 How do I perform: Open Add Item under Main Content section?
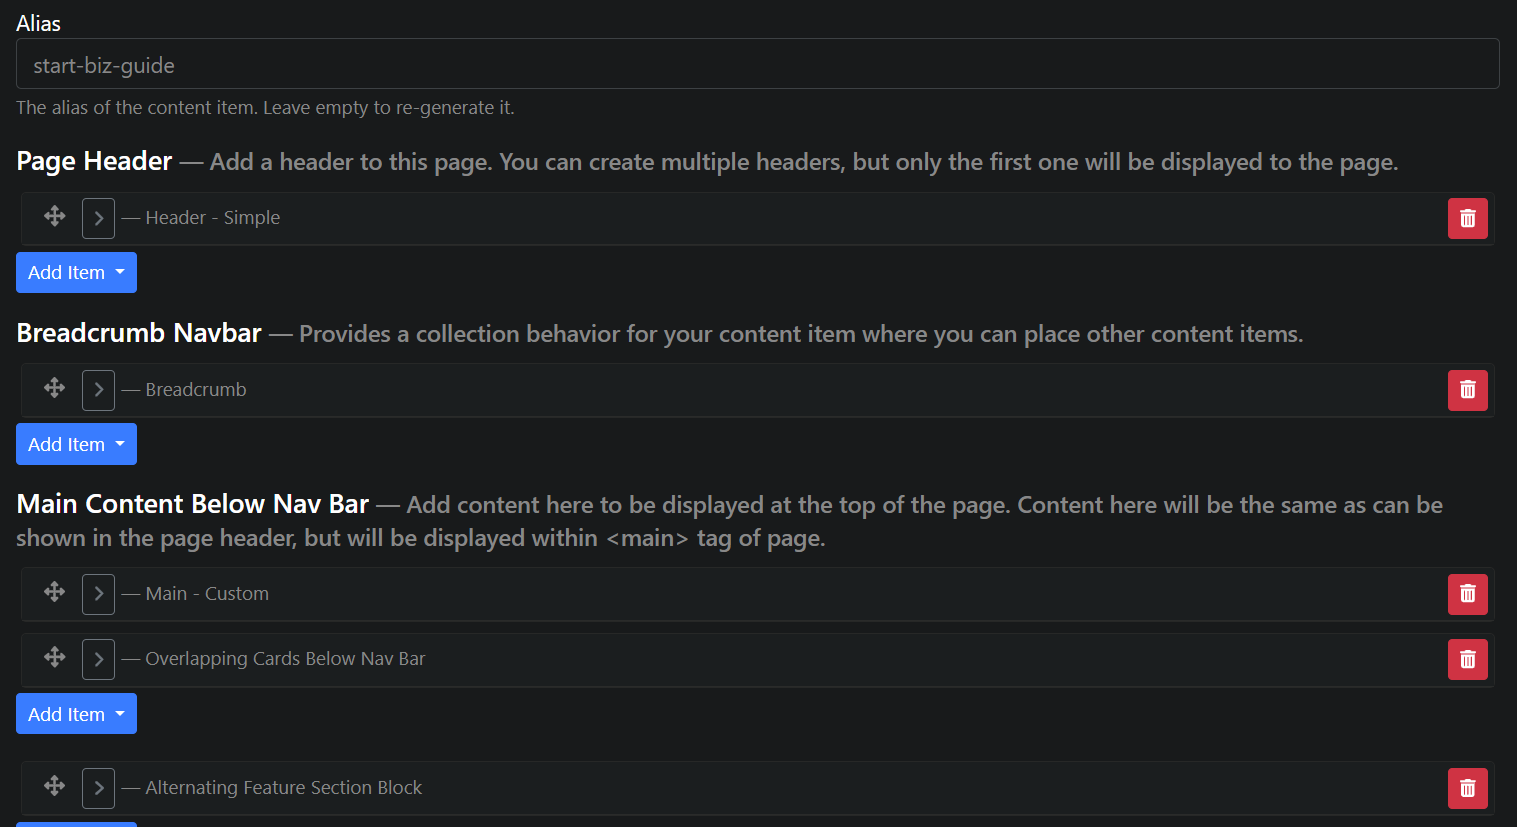(x=76, y=714)
